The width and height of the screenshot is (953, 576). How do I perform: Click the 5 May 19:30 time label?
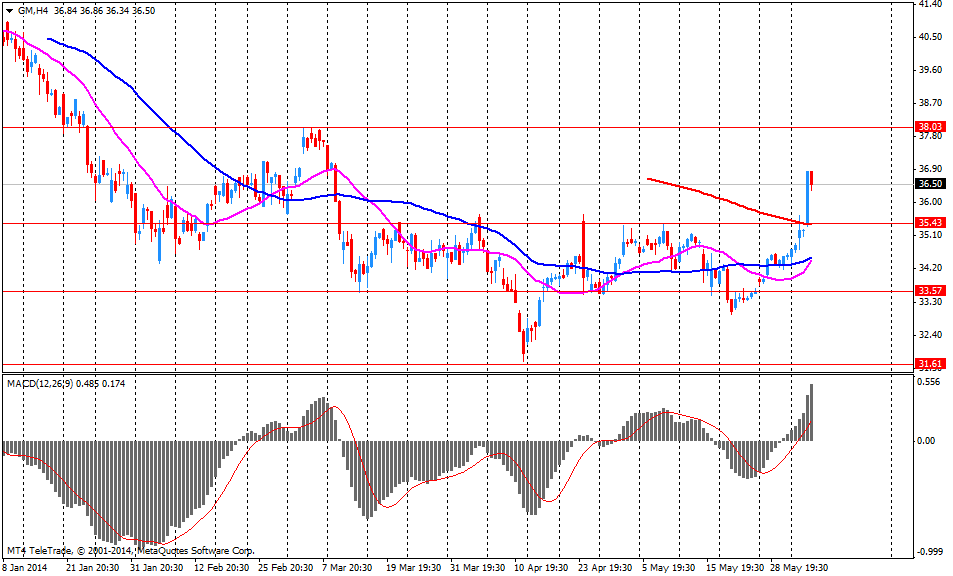coord(669,567)
